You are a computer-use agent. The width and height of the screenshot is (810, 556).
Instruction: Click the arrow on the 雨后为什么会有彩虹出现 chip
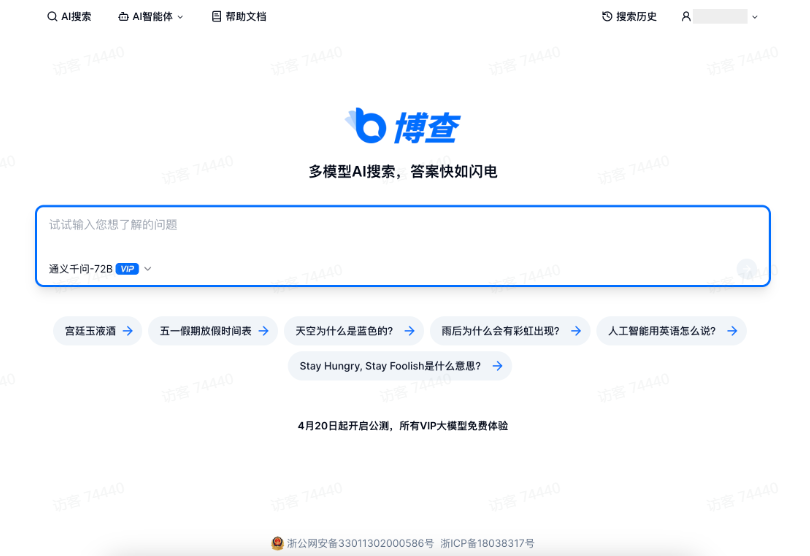(x=576, y=331)
